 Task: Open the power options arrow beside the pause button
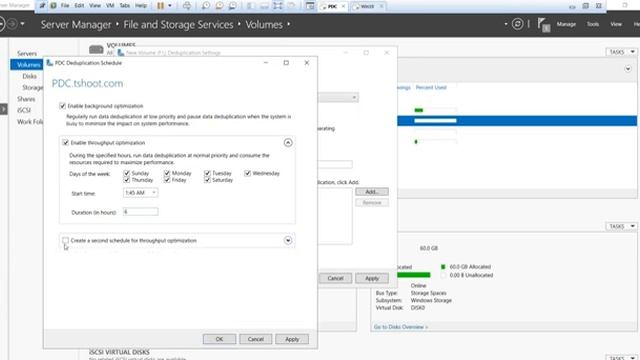(x=170, y=6)
